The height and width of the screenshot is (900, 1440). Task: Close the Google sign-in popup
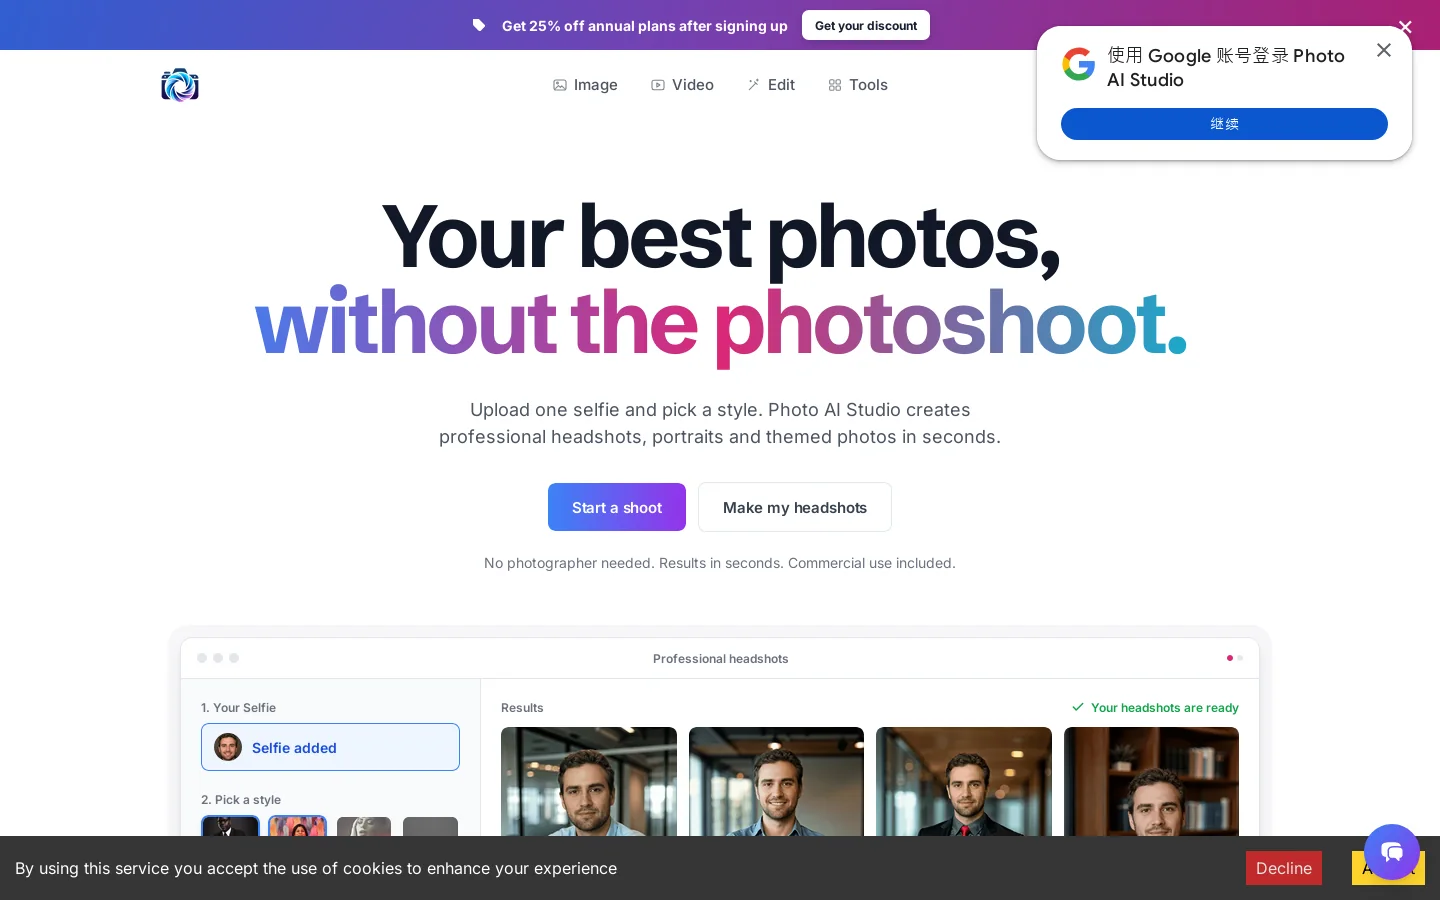pyautogui.click(x=1384, y=50)
